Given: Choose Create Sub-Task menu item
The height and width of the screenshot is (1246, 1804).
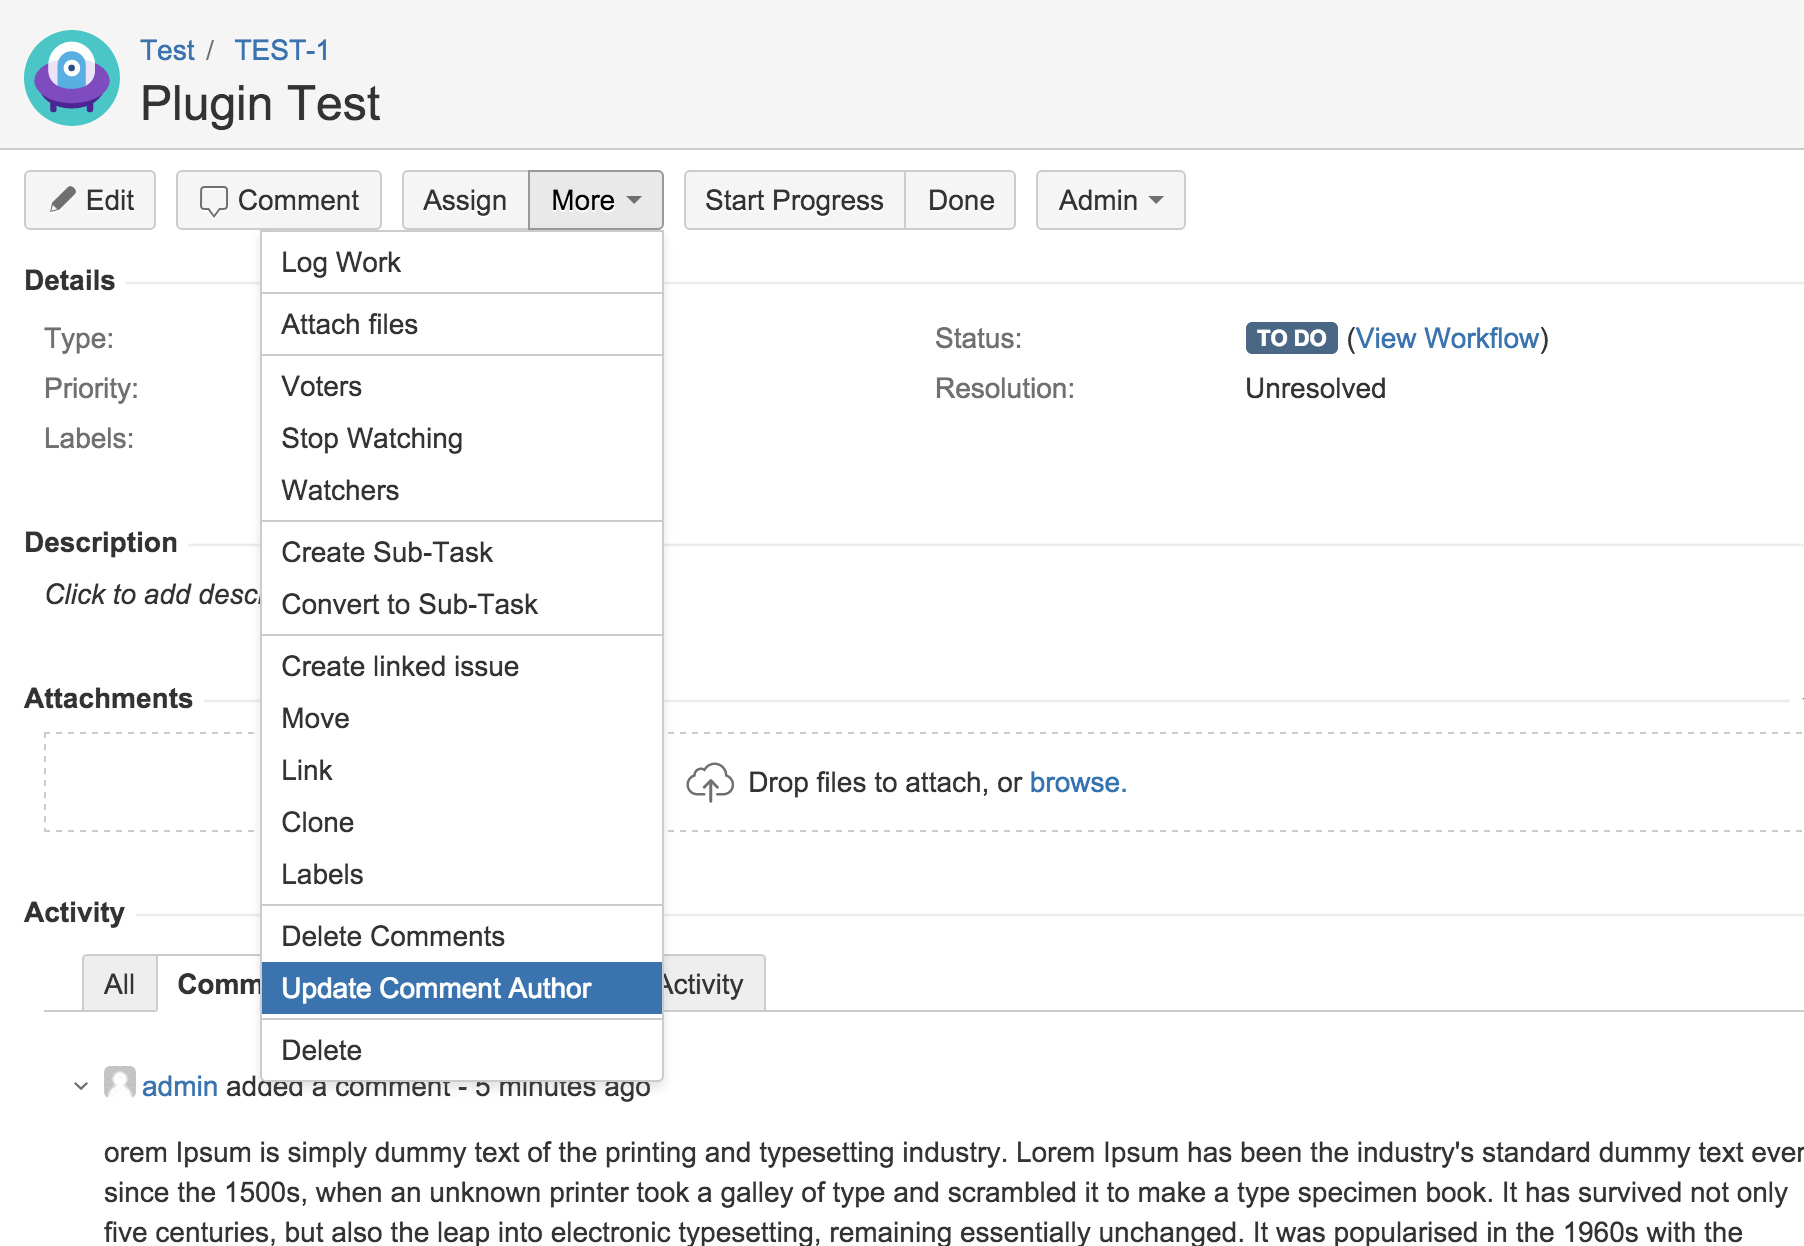Looking at the screenshot, I should (462, 552).
